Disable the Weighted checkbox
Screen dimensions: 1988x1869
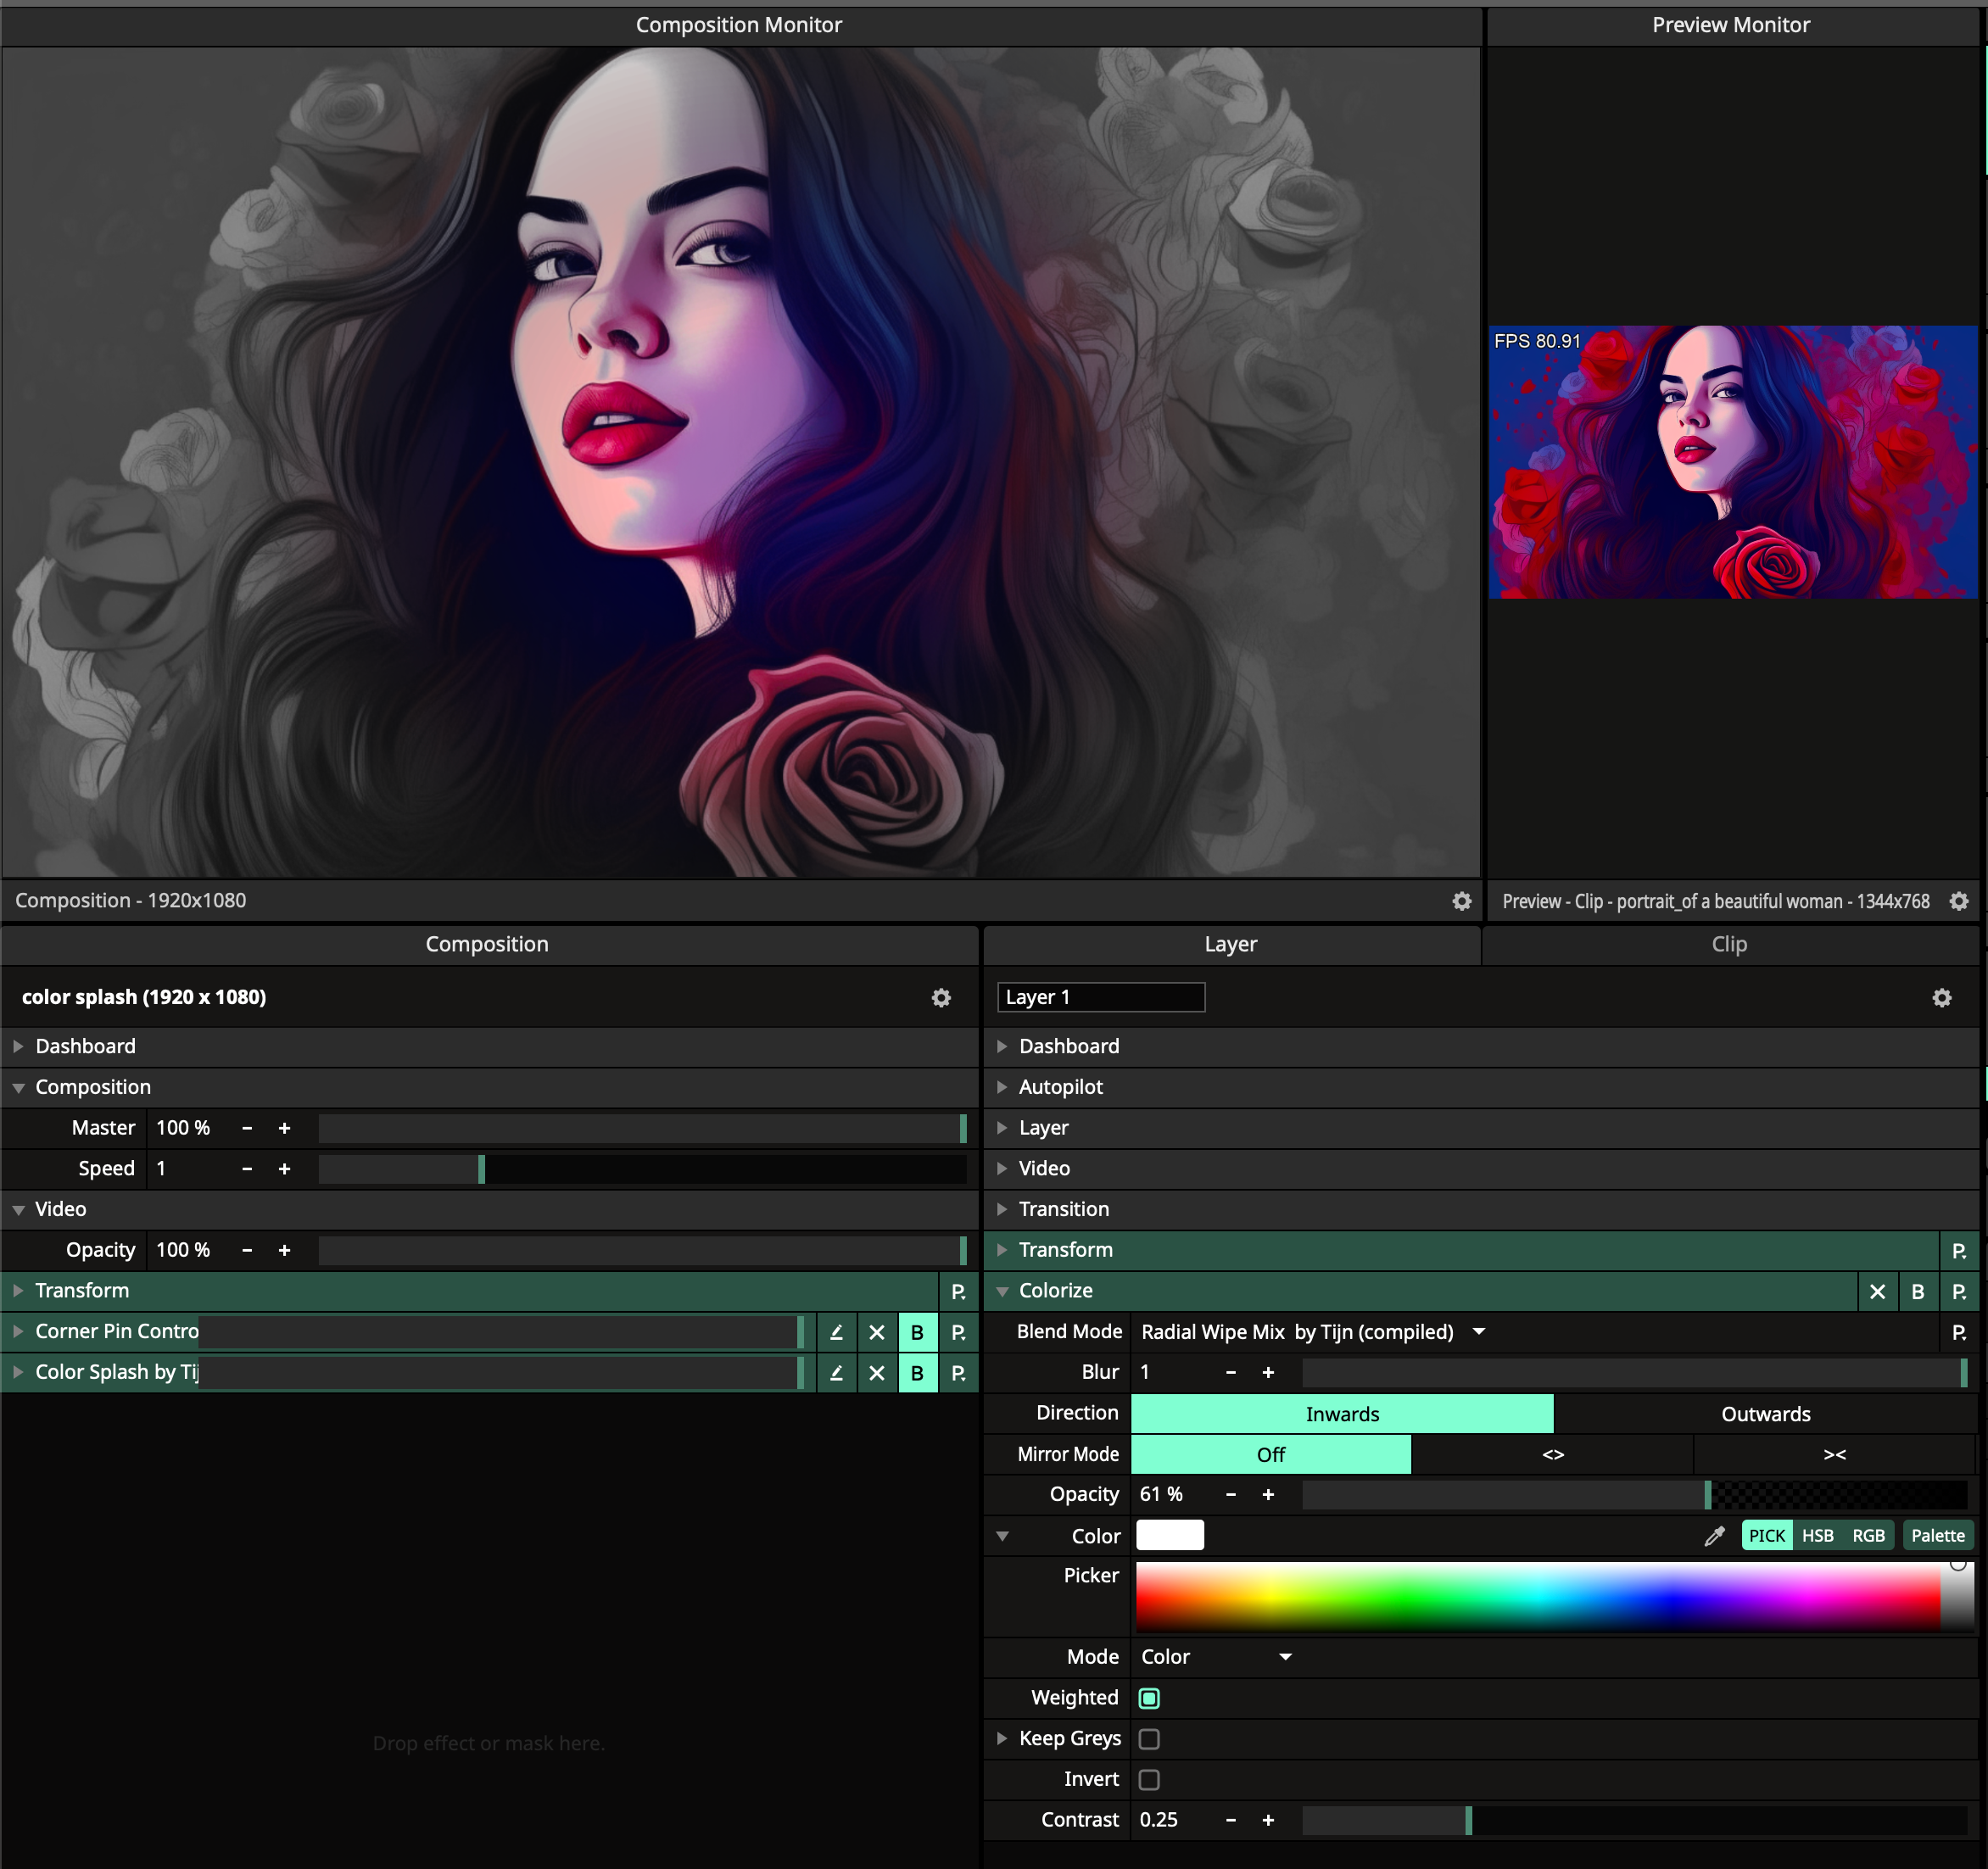coord(1149,1698)
